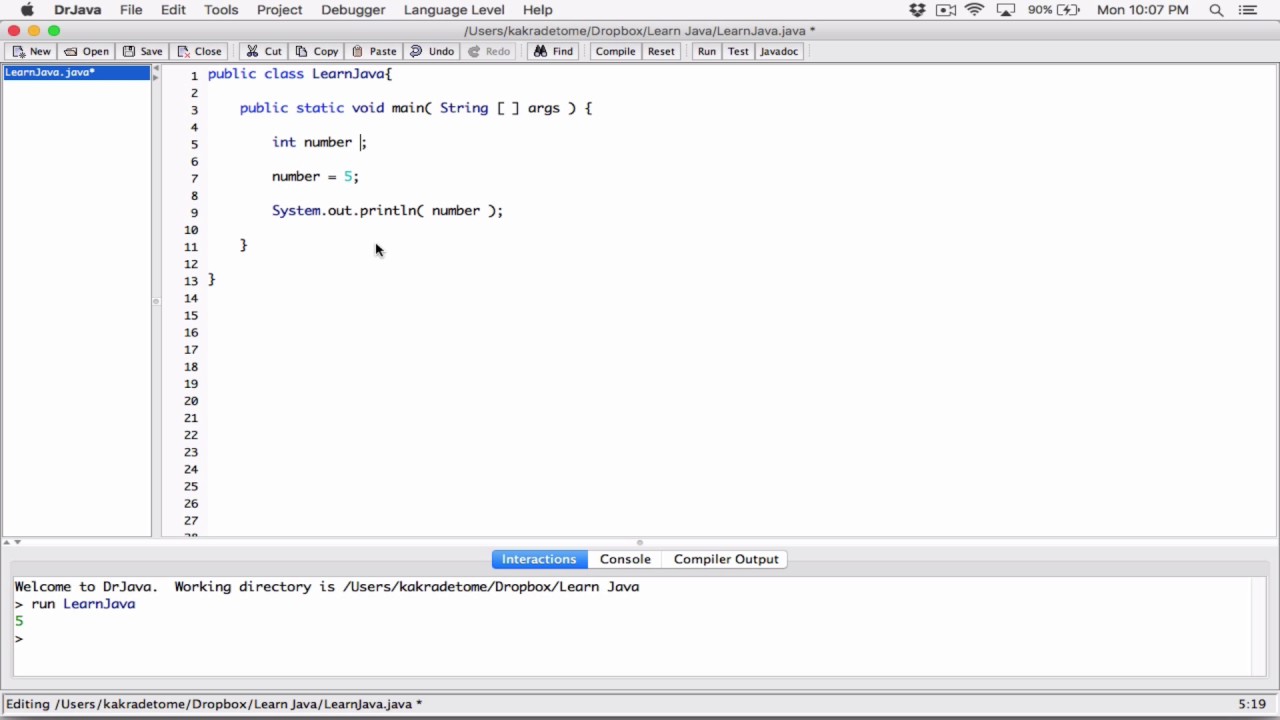
Task: Undo the last edit via Undo button
Action: [x=432, y=51]
